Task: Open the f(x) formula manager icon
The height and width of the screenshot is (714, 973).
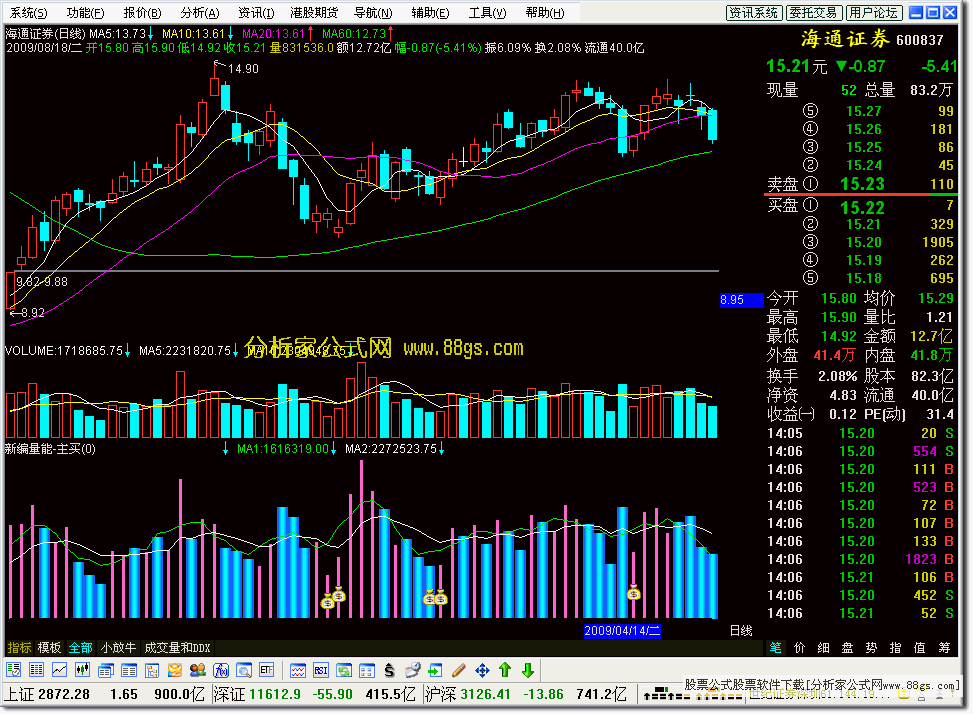Action: click(x=221, y=671)
